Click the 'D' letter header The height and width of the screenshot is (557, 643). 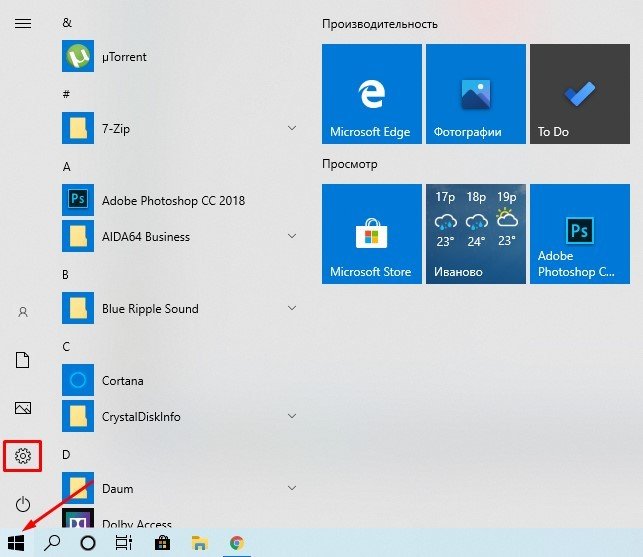click(66, 454)
